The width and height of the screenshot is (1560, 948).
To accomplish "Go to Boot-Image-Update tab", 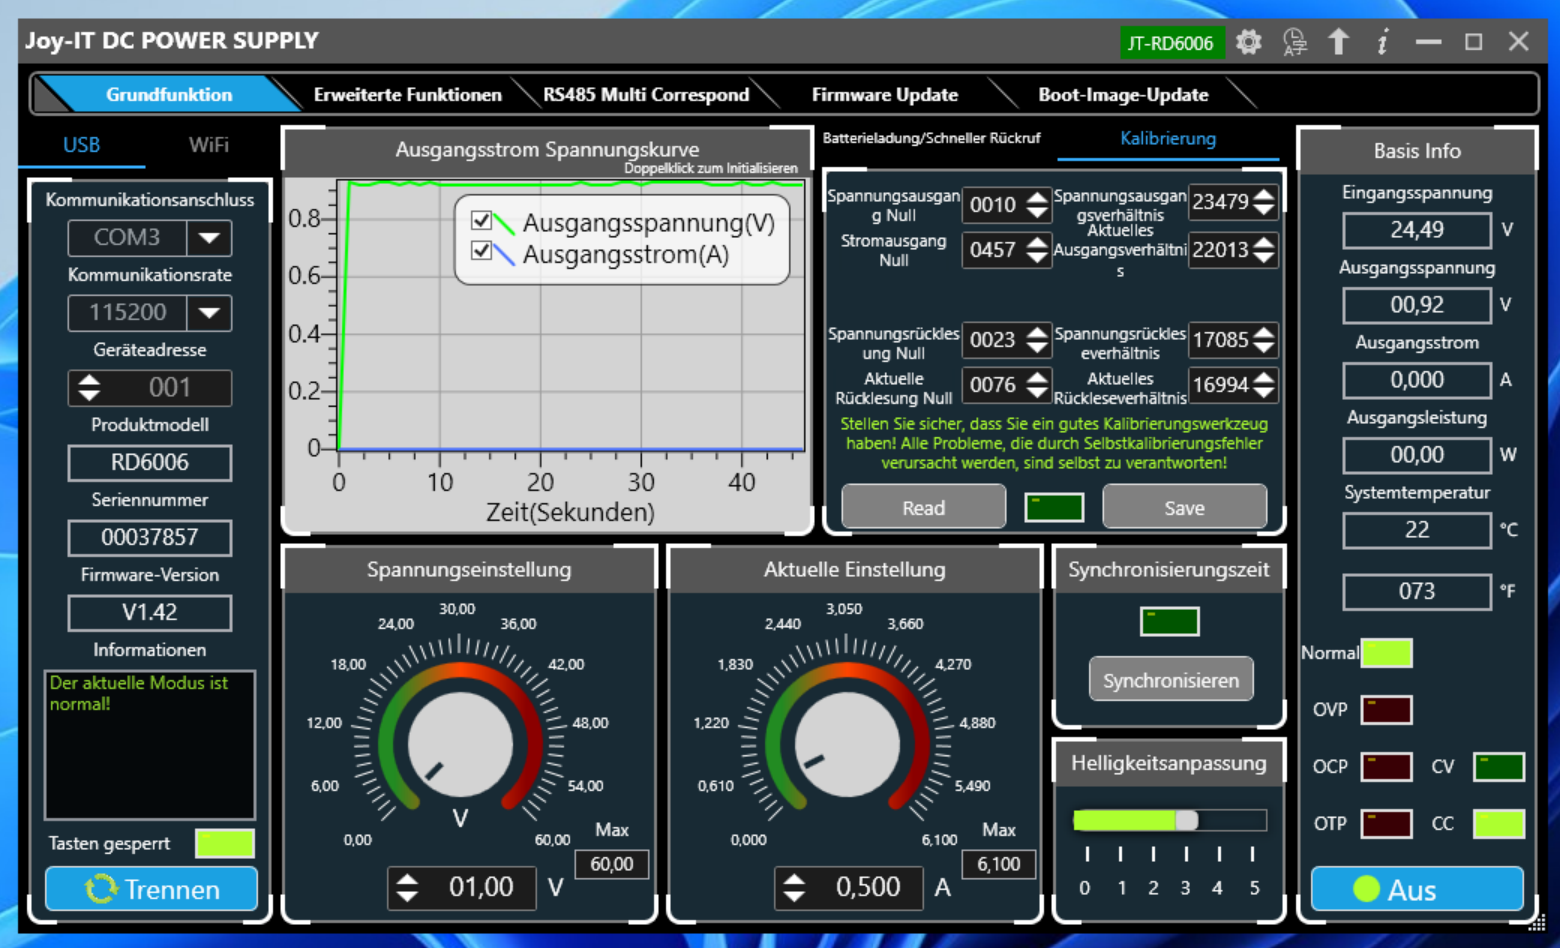I will [x=1123, y=95].
